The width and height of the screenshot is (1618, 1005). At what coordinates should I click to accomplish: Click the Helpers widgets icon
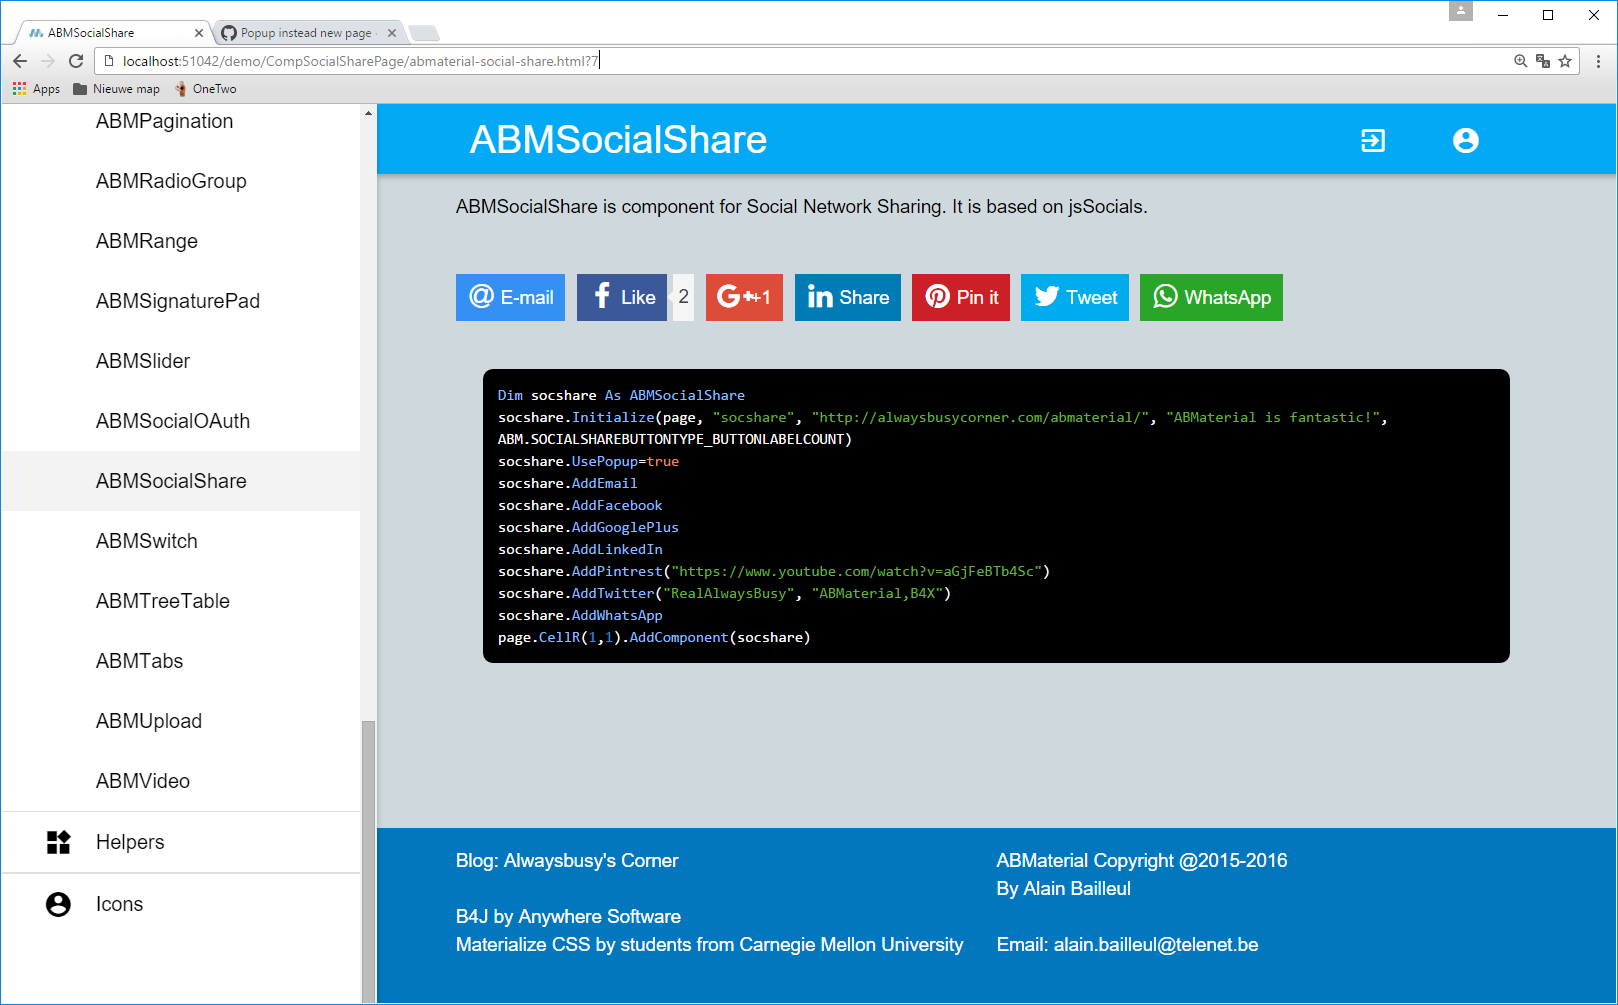point(59,842)
